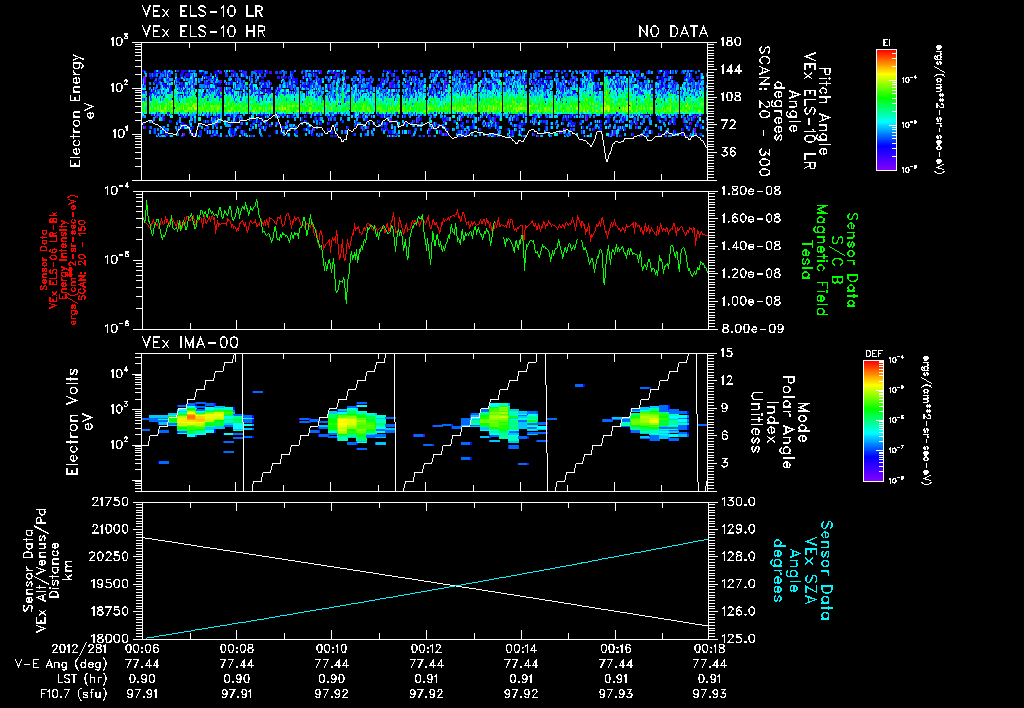Image resolution: width=1024 pixels, height=708 pixels.
Task: Click the 18000 altitude tick value
Action: (109, 638)
